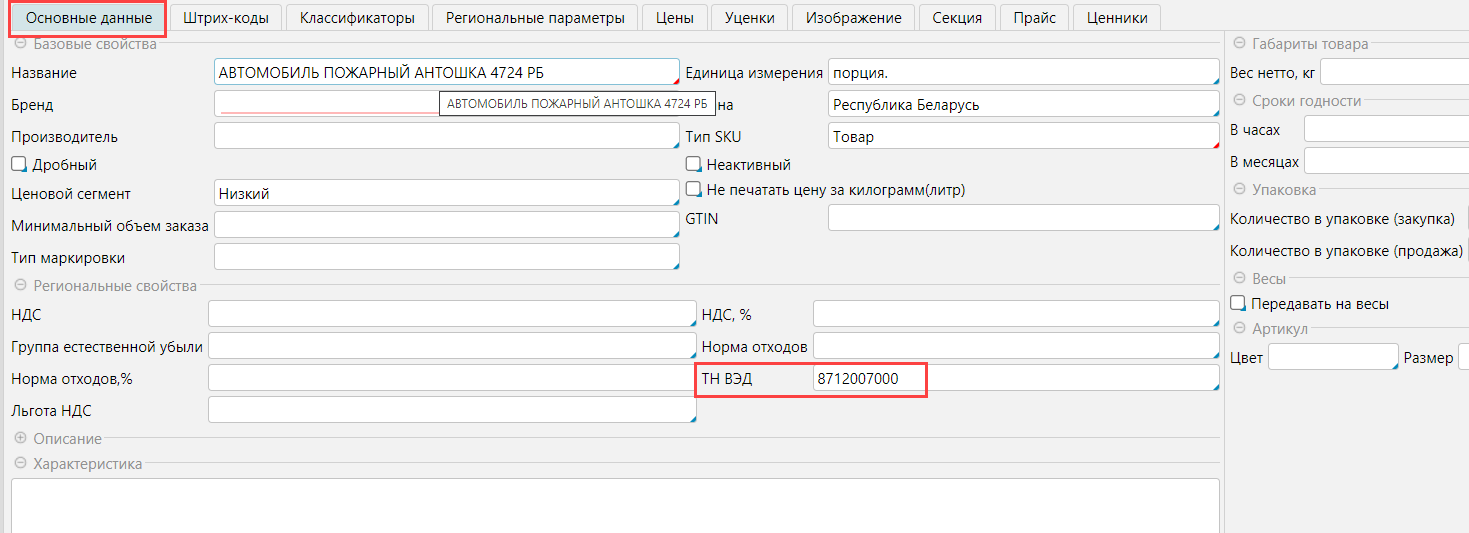Collapse the Базовые свойства section
Screen dimensions: 1469x533
[20, 44]
